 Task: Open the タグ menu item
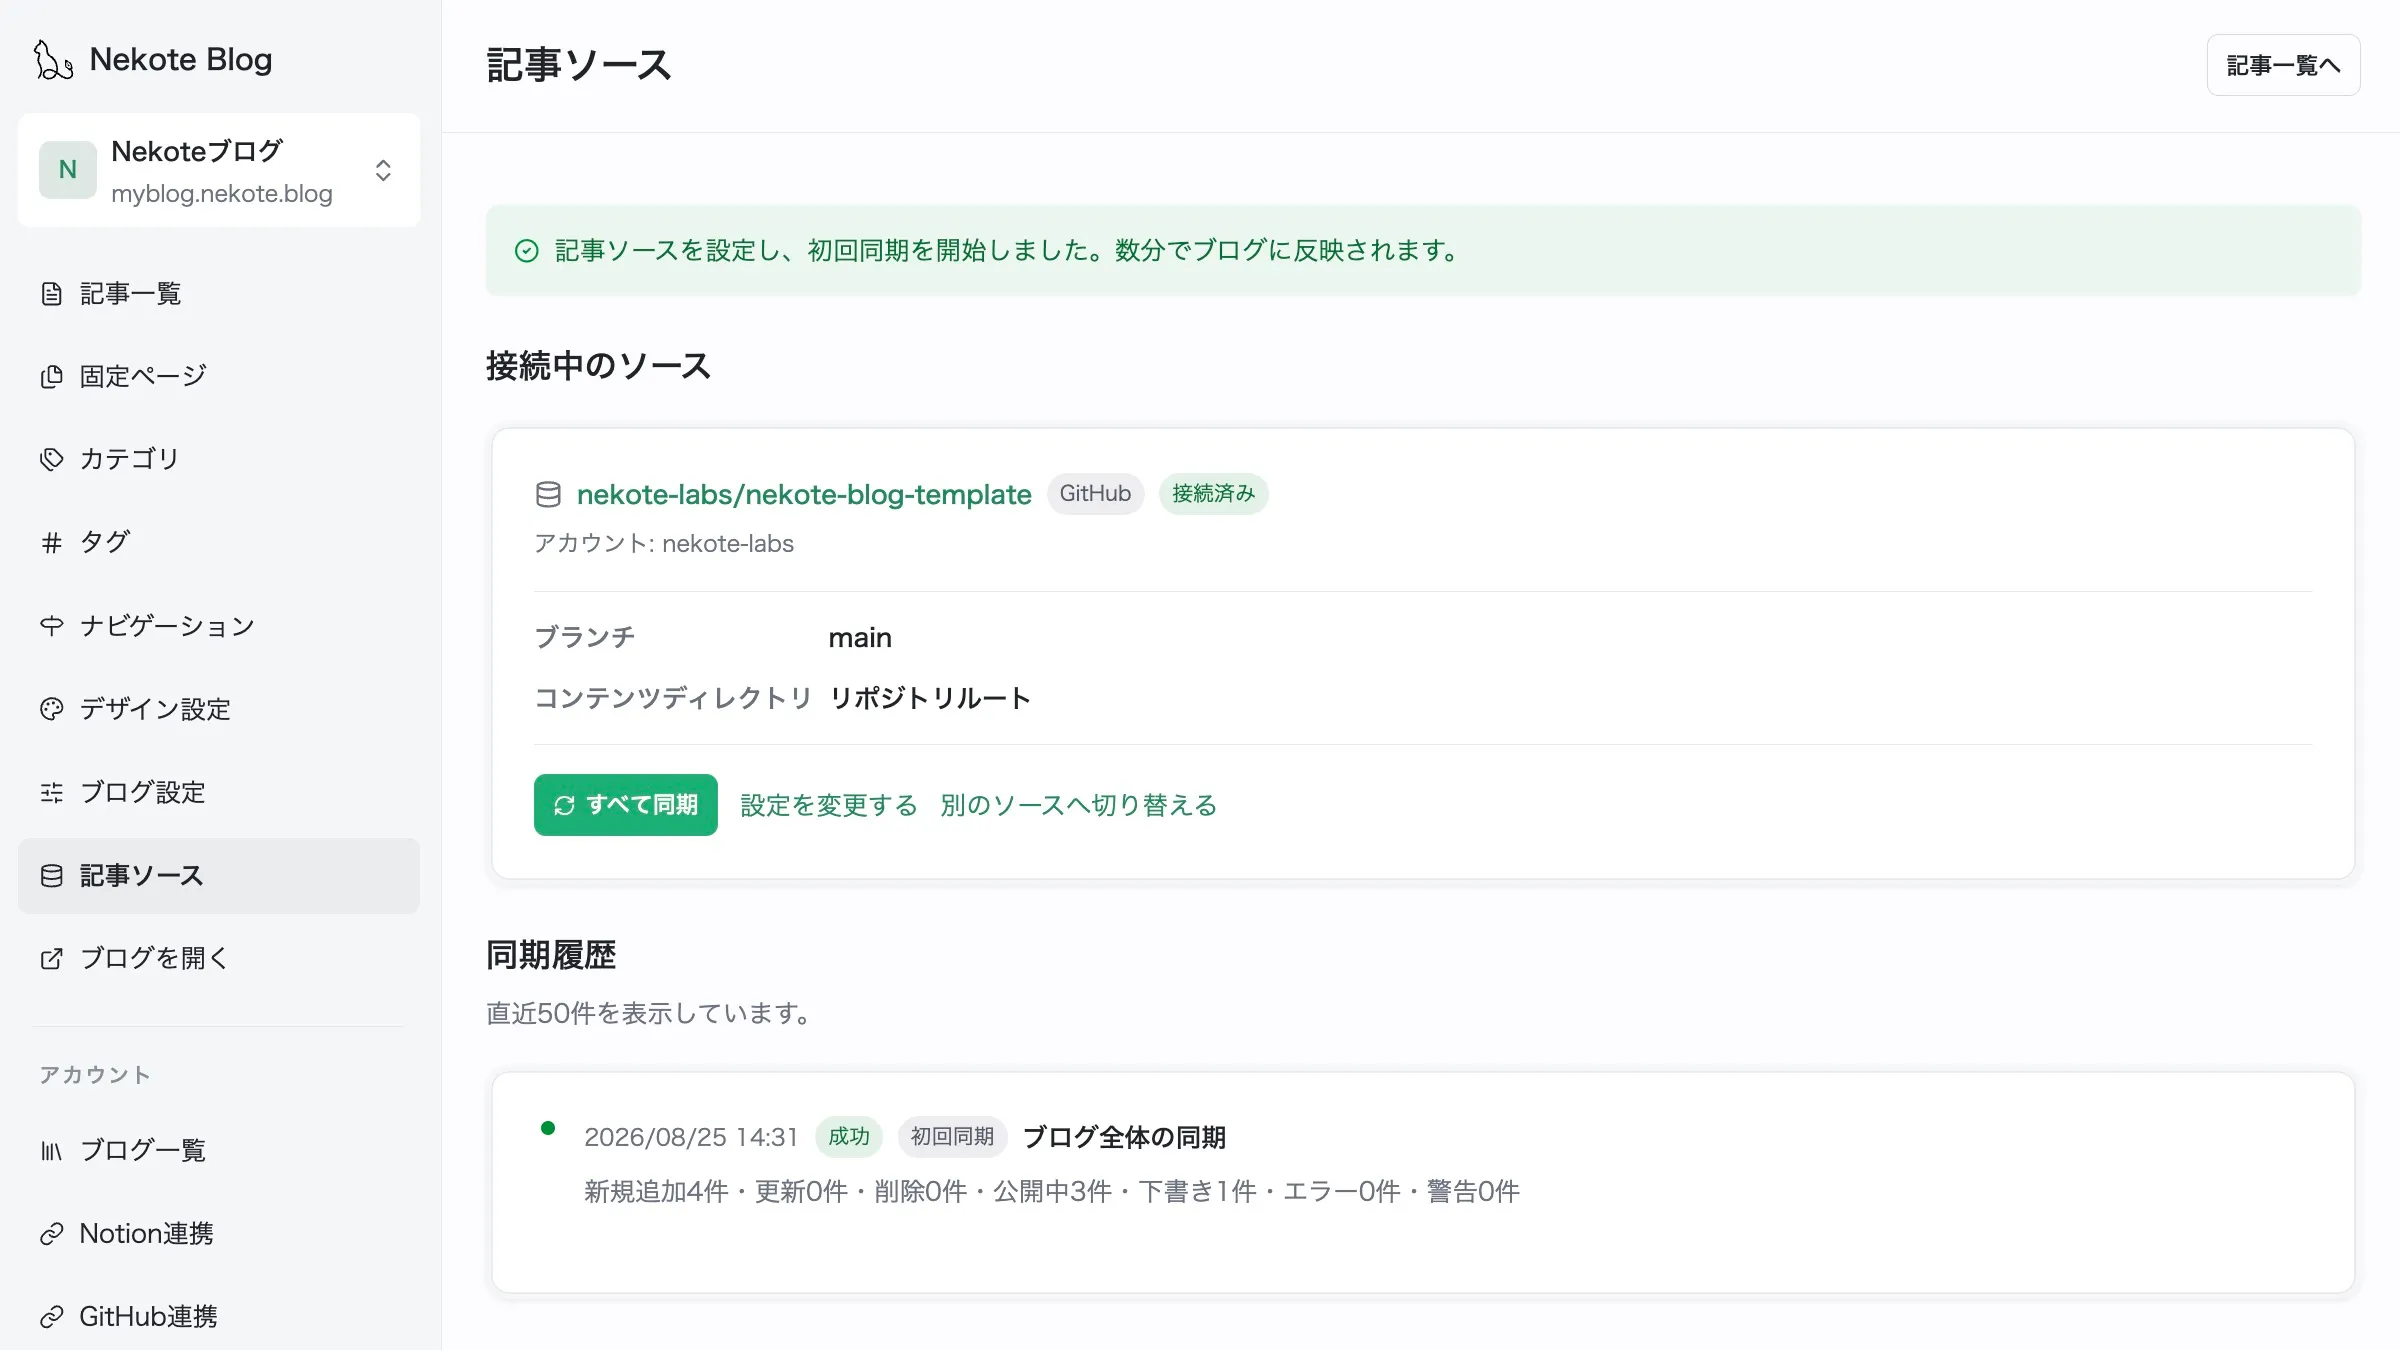tap(219, 542)
